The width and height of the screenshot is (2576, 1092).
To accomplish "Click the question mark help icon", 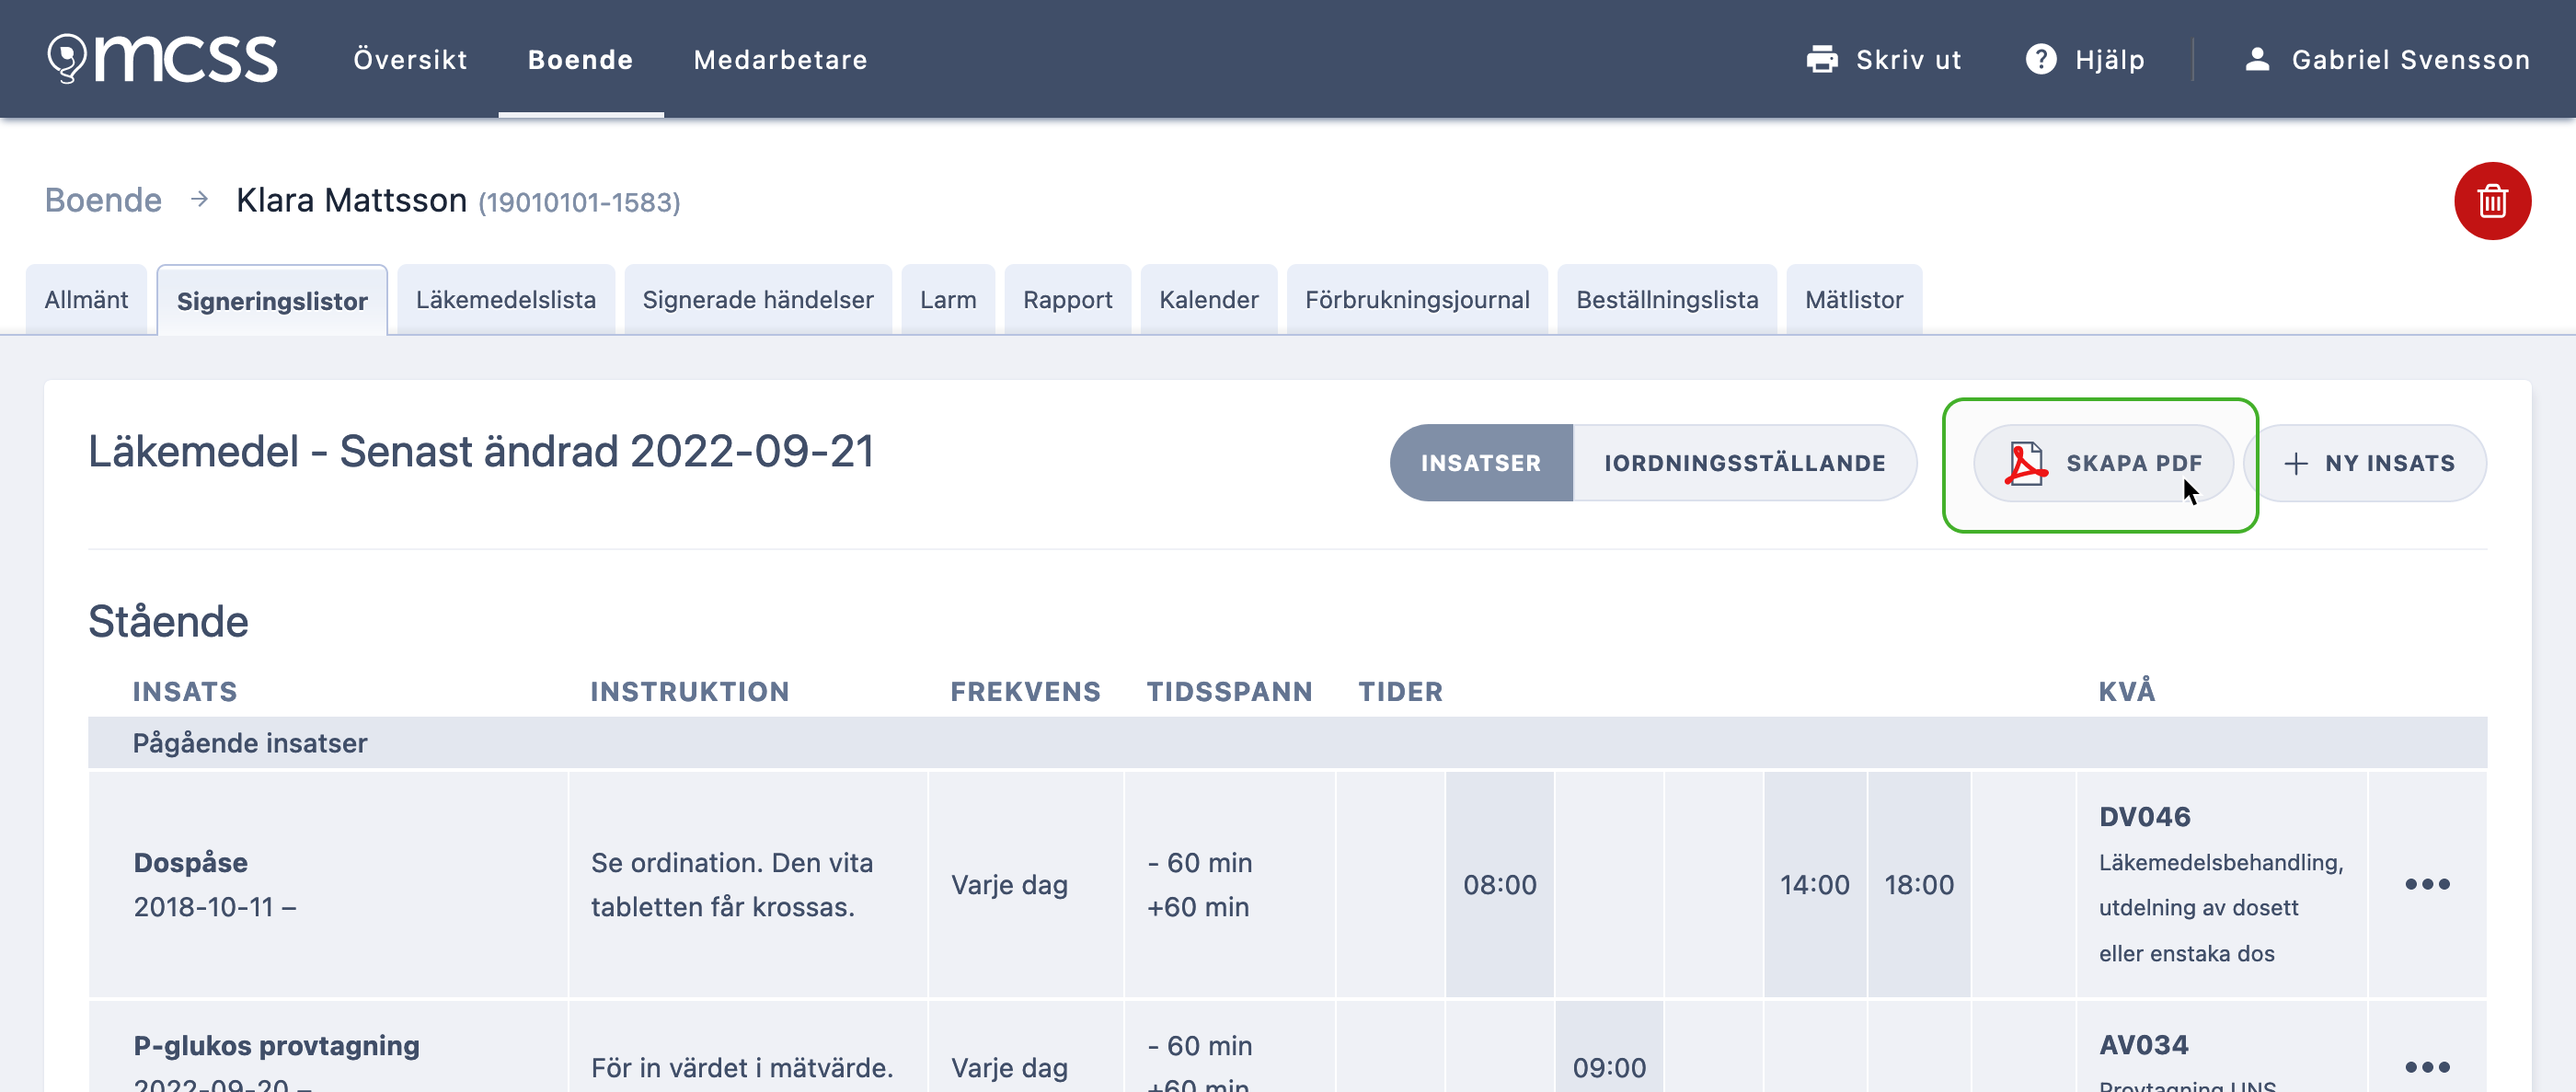I will coord(2041,60).
